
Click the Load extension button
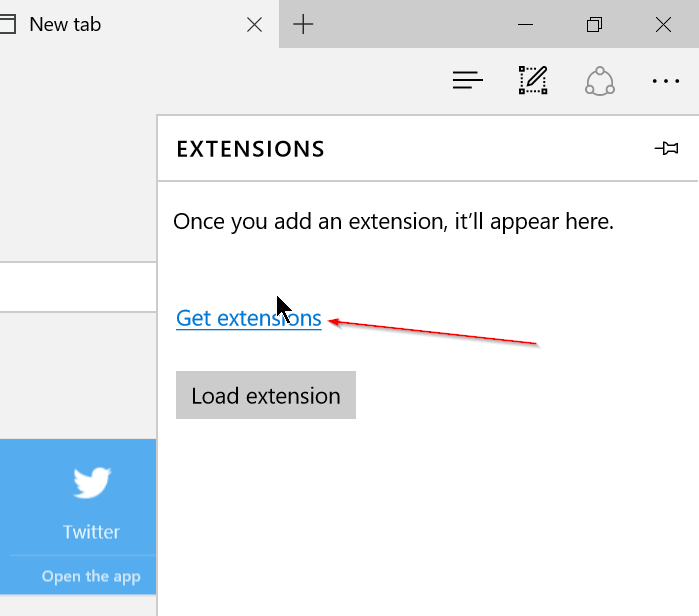click(266, 395)
